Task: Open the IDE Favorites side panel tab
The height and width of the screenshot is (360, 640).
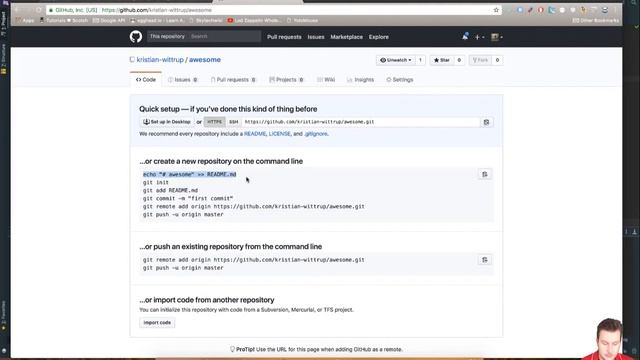Action: click(x=4, y=315)
